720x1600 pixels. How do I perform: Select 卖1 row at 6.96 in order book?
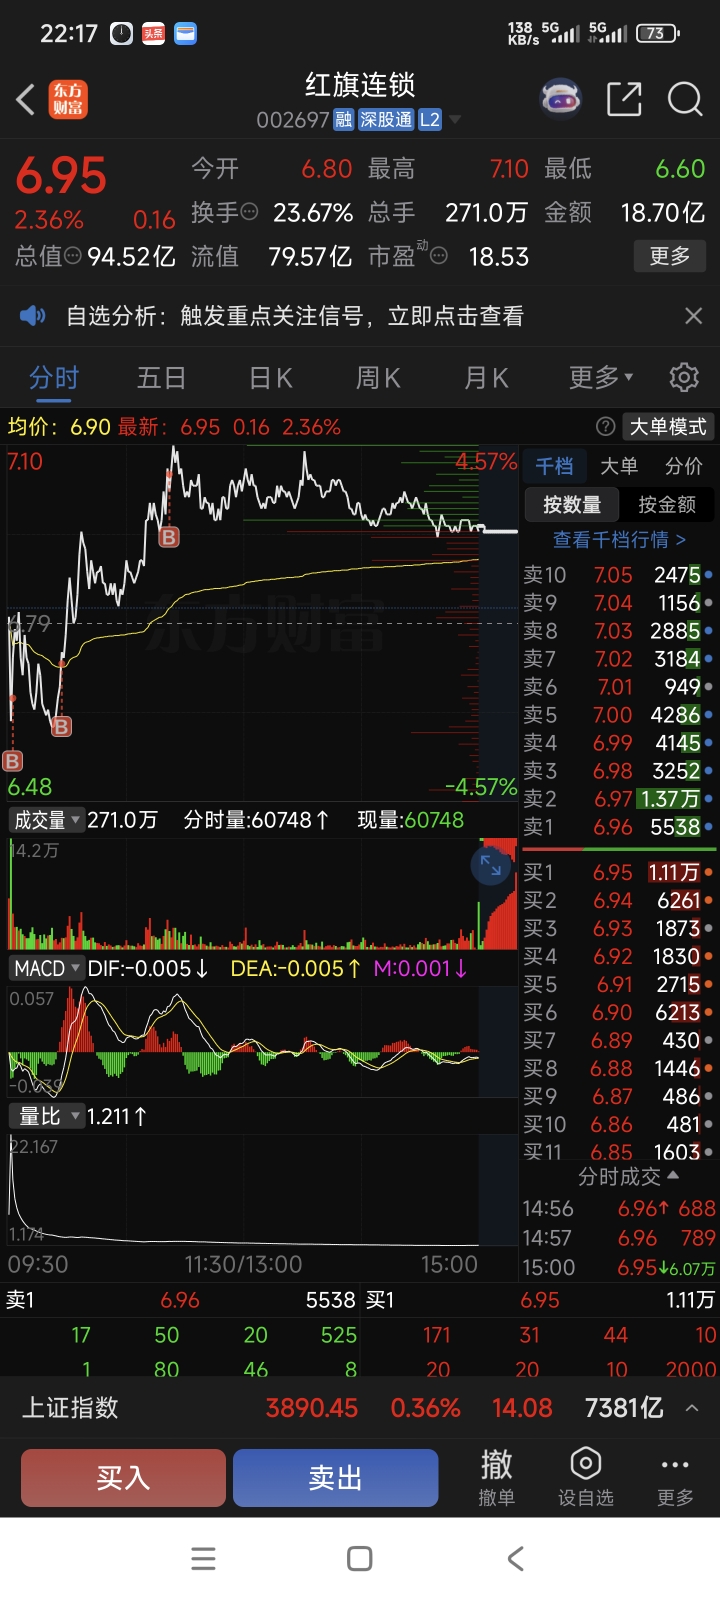point(618,827)
